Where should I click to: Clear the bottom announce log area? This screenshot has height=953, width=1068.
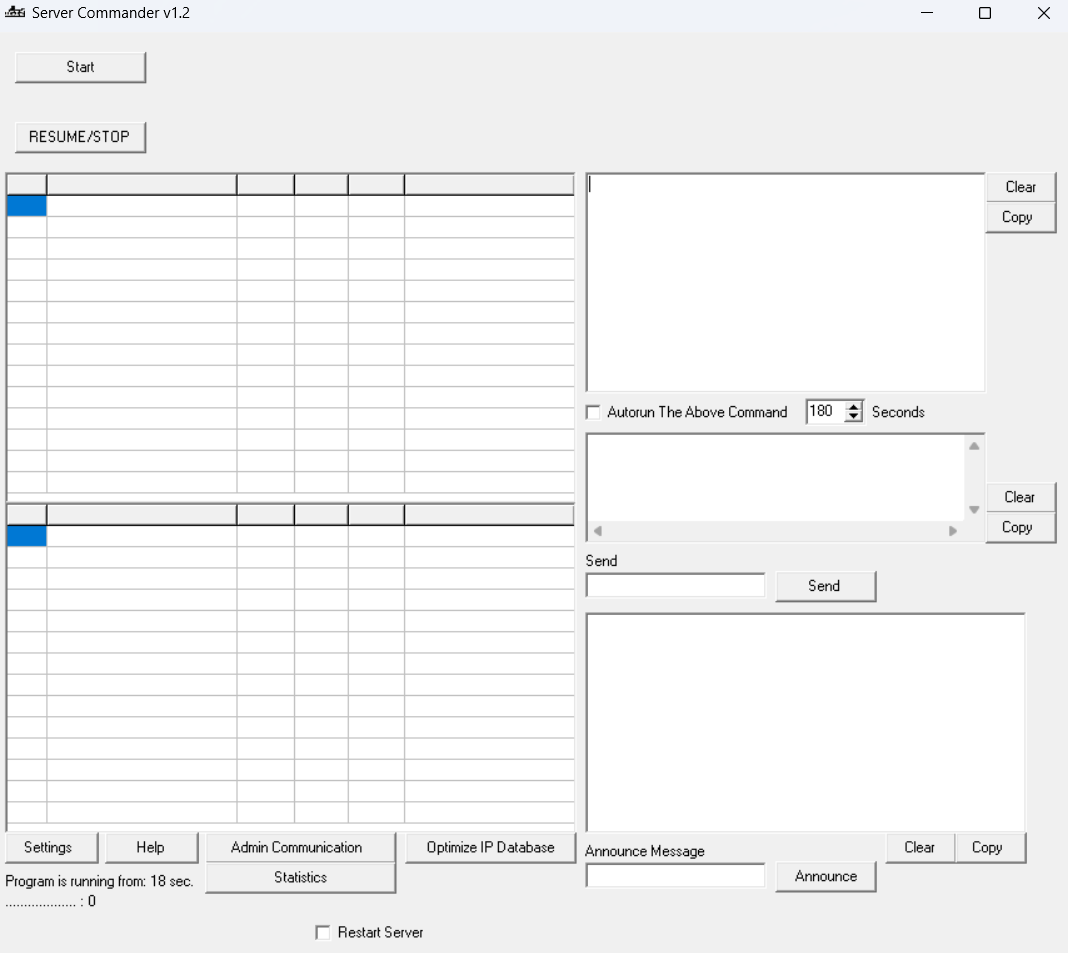(920, 848)
